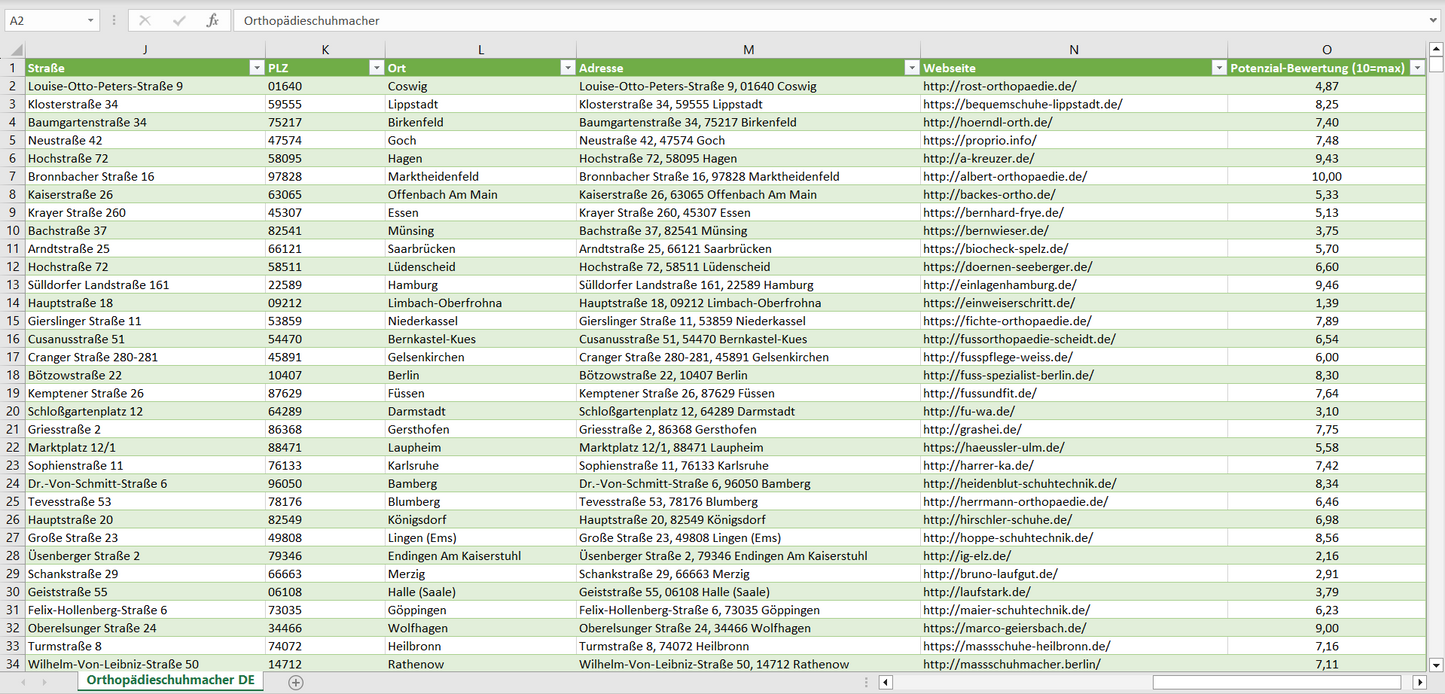Click vertical scrollbar down arrow
The height and width of the screenshot is (694, 1445).
pos(1436,664)
